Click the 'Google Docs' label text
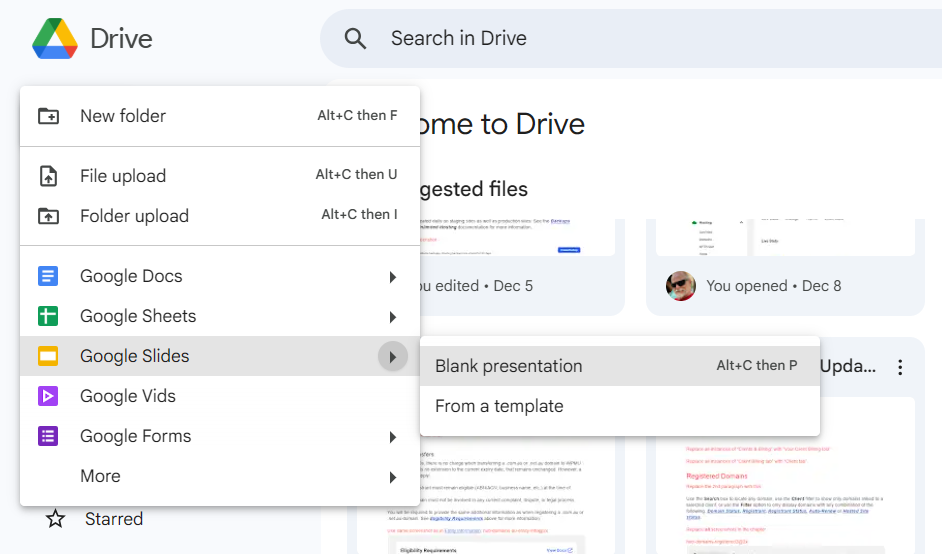 click(132, 276)
